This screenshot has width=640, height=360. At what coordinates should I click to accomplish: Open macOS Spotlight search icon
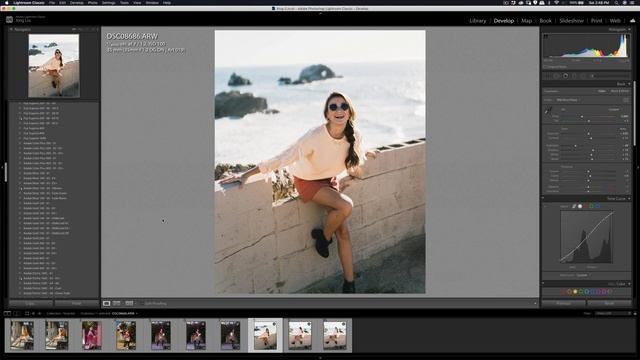coord(616,3)
